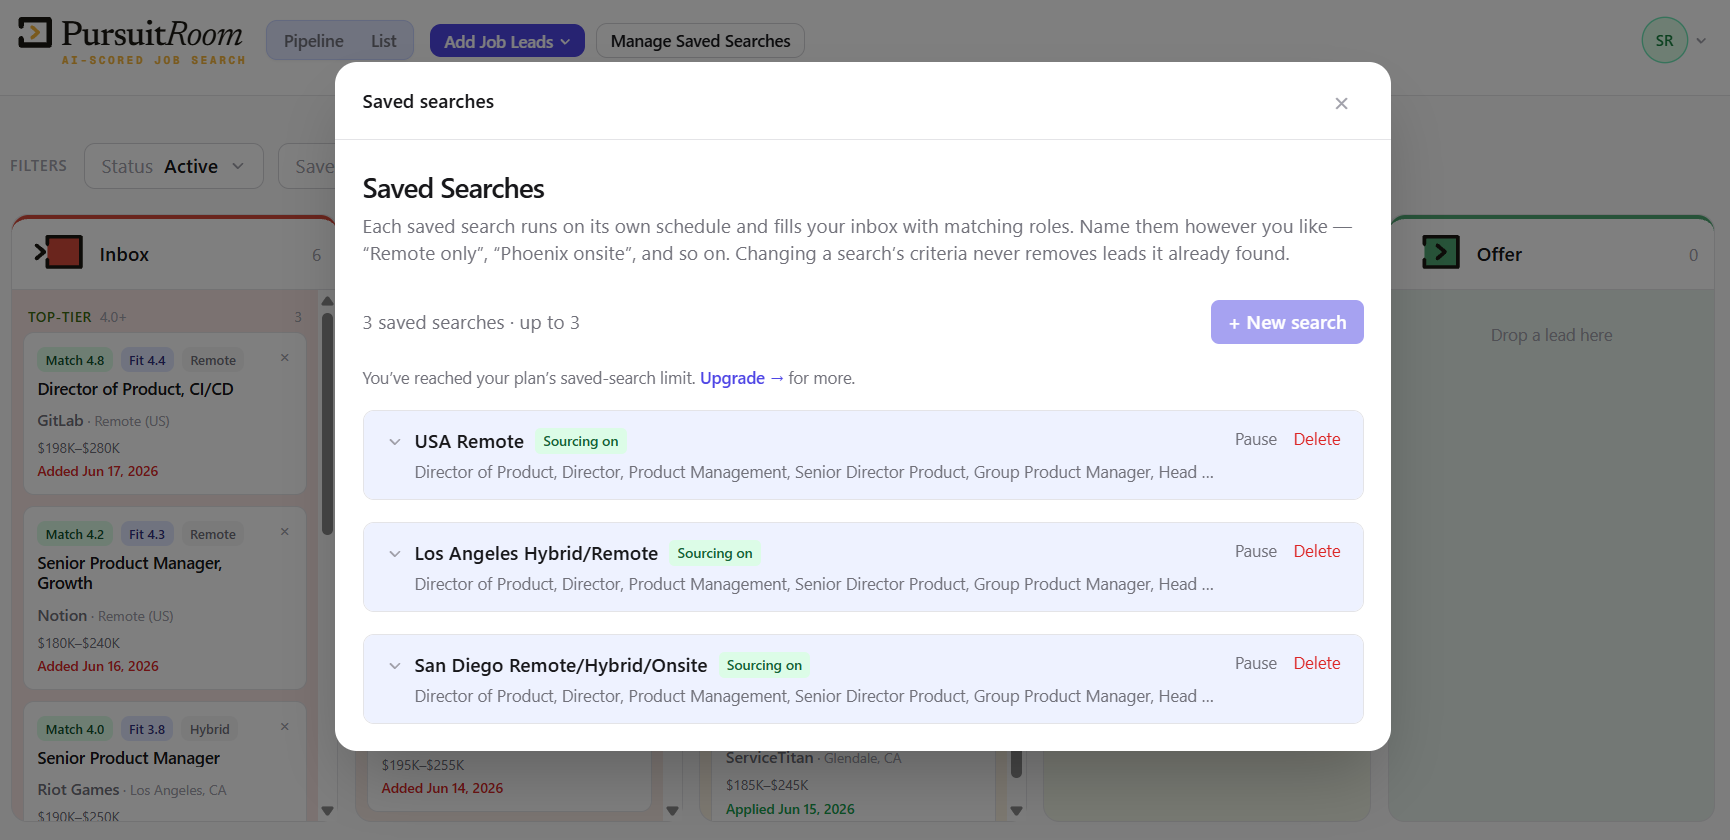Expand the USA Remote saved search
Image resolution: width=1730 pixels, height=840 pixels.
395,442
